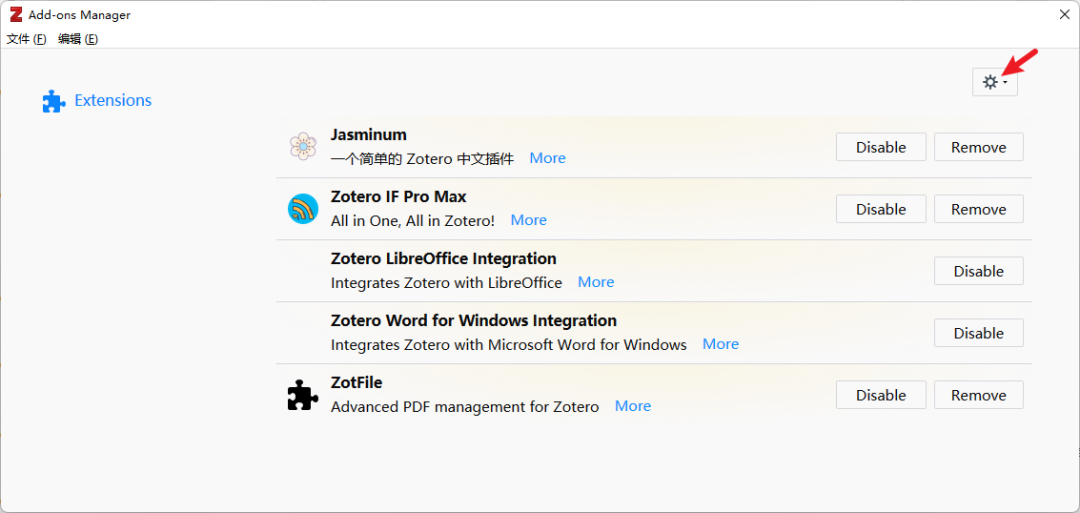Open the 文件 (F) menu

[27, 39]
